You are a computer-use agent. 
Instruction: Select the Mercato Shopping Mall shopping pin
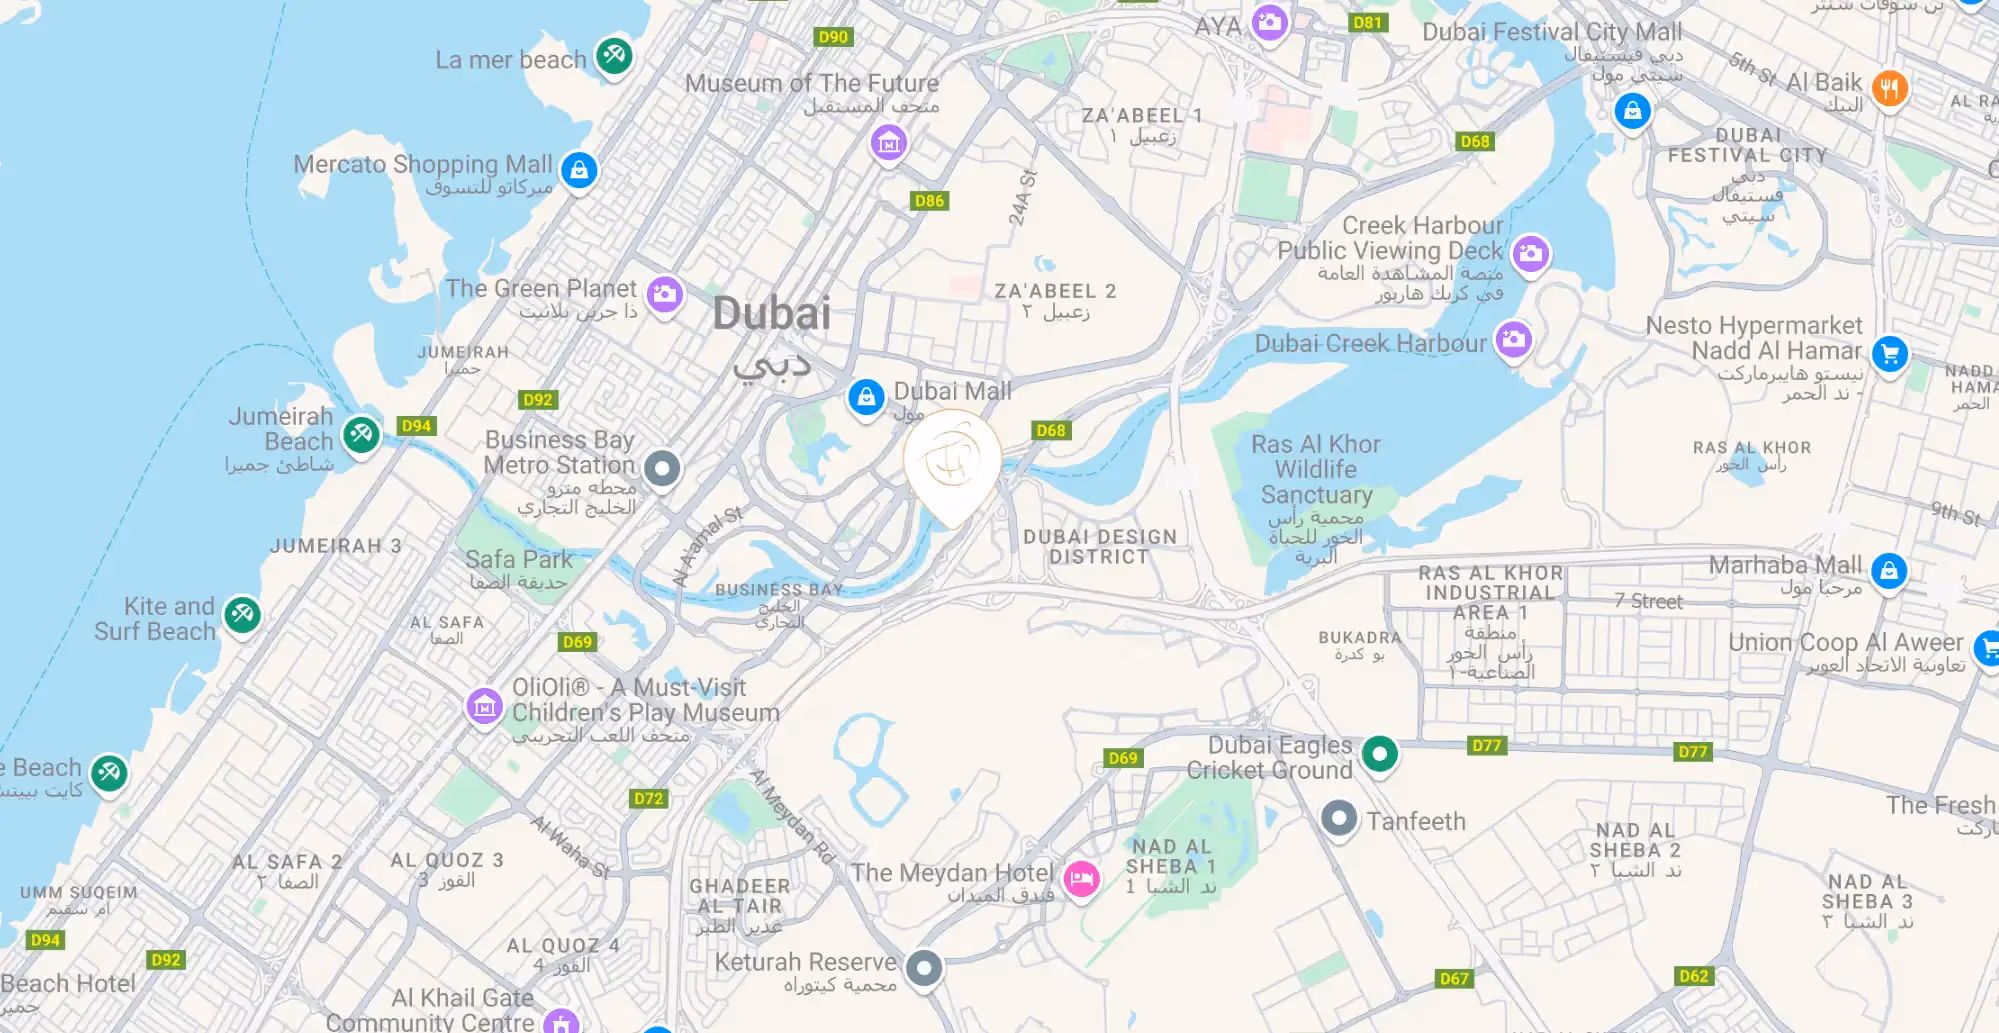coord(579,170)
